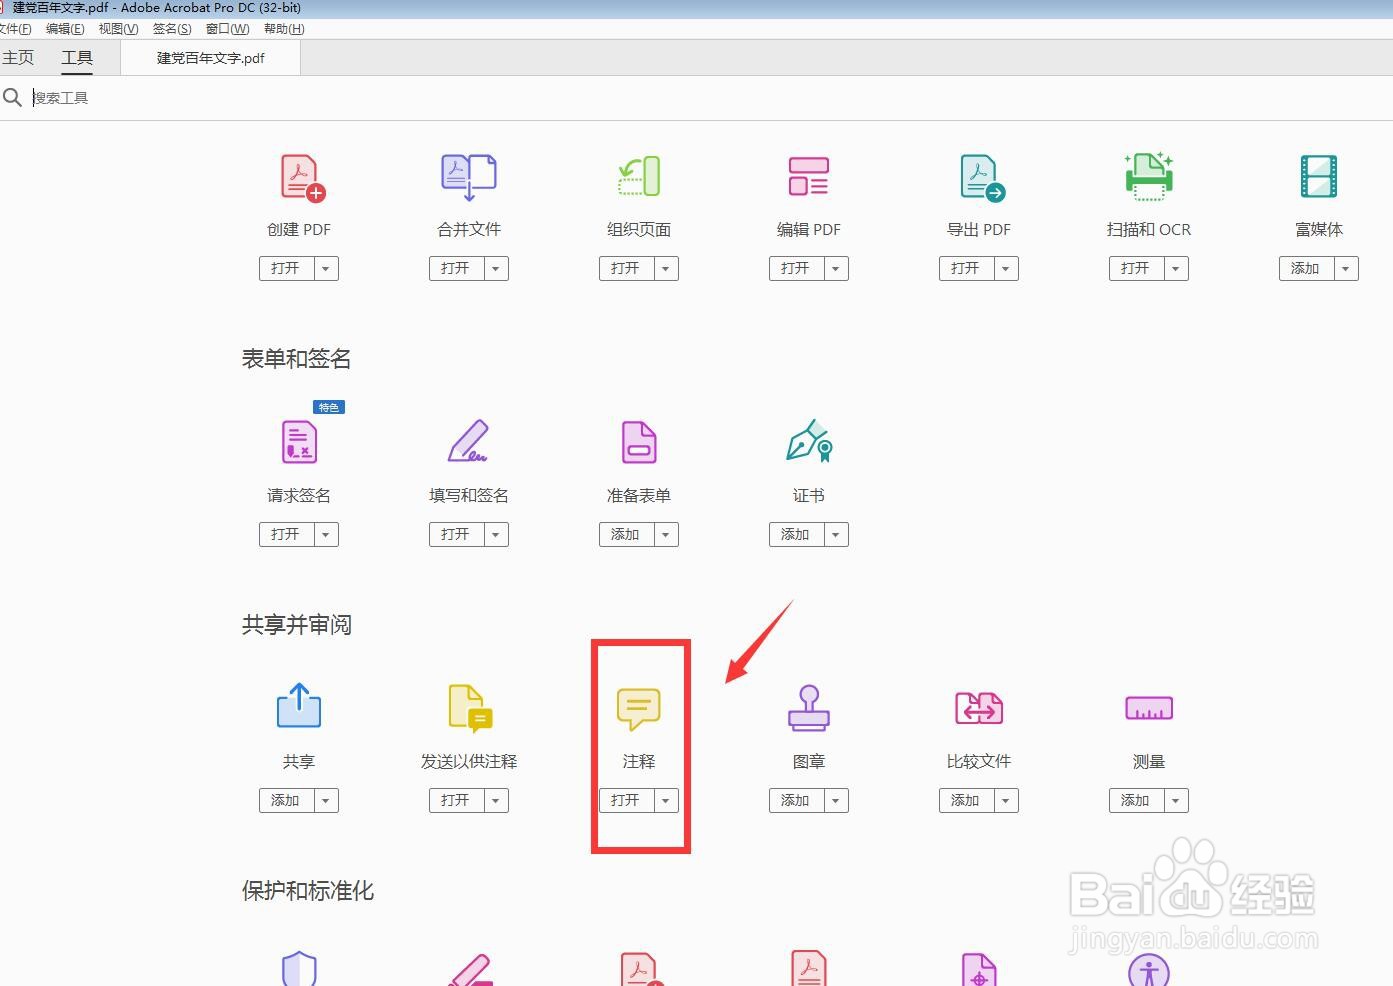Screen dimensions: 1393x986
Task: Click 打开 button under 发送以供注释
Action: click(456, 801)
